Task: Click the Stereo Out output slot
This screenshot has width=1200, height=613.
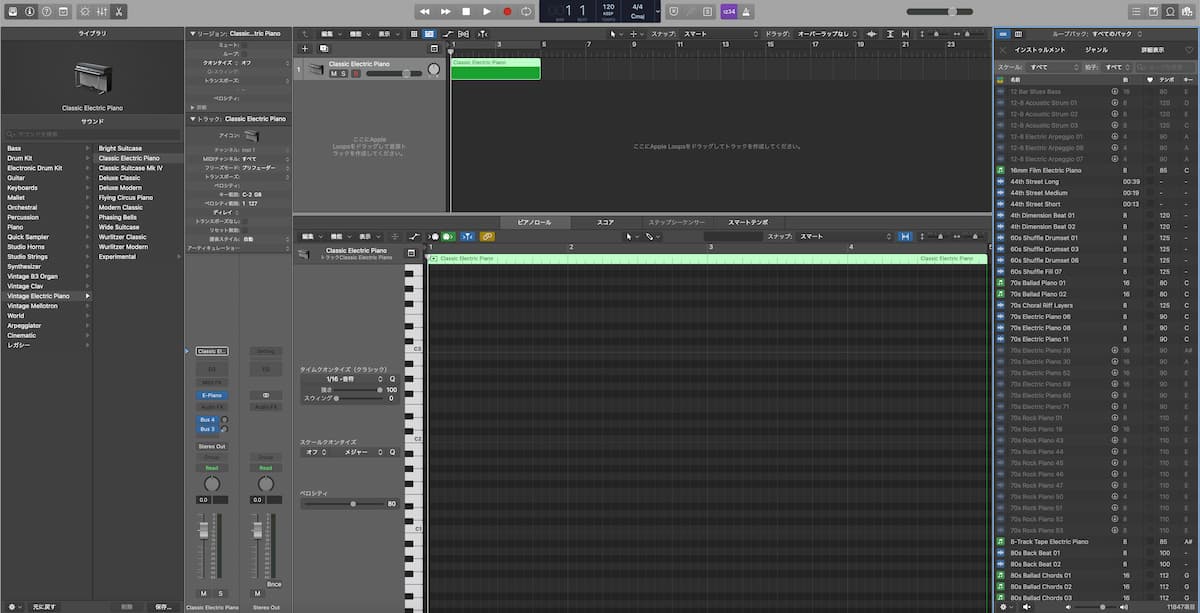Action: [x=212, y=446]
